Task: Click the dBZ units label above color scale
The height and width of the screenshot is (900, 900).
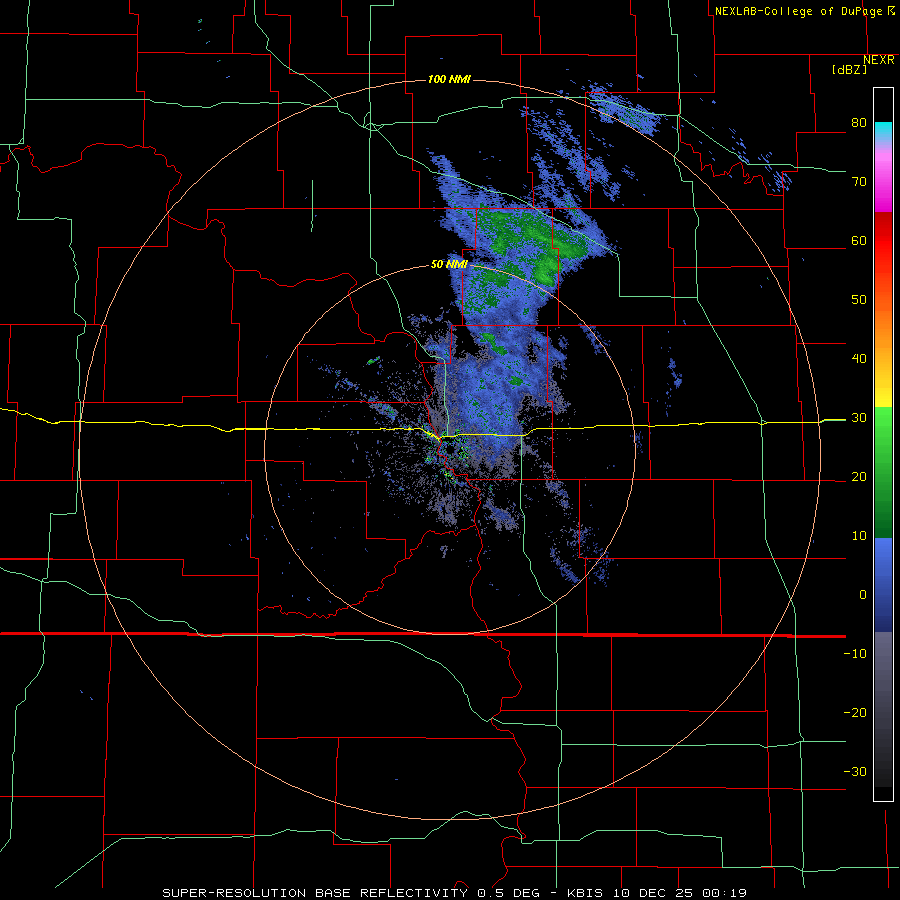Action: click(x=849, y=69)
